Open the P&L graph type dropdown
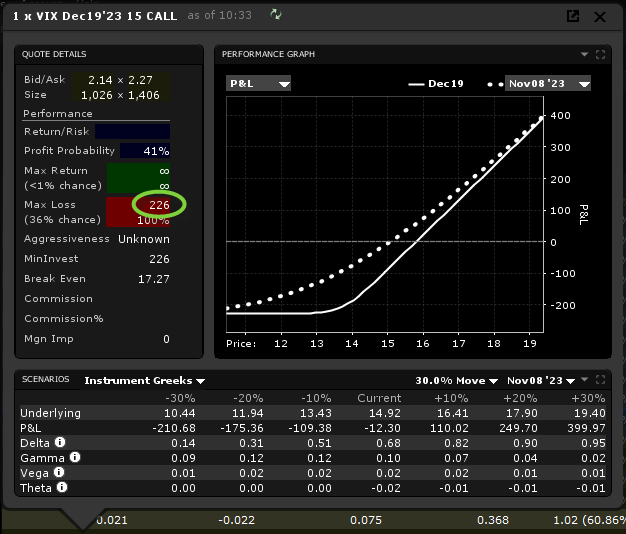 258,83
